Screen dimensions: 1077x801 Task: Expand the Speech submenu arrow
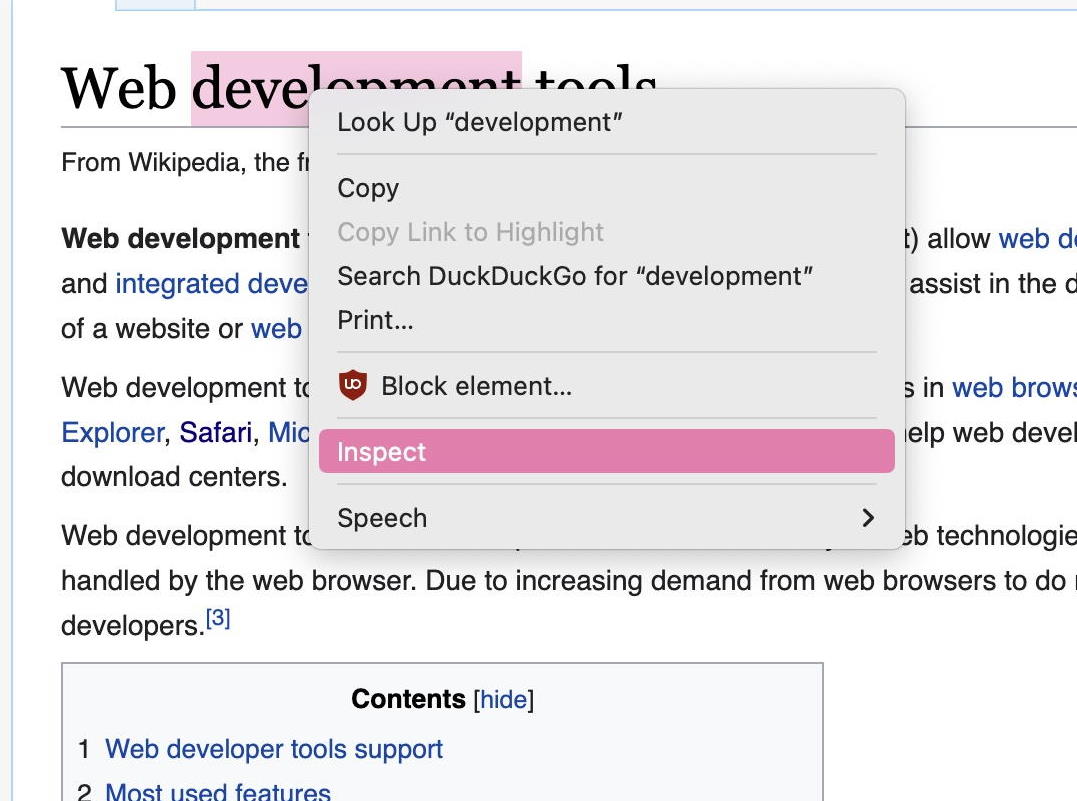(868, 518)
